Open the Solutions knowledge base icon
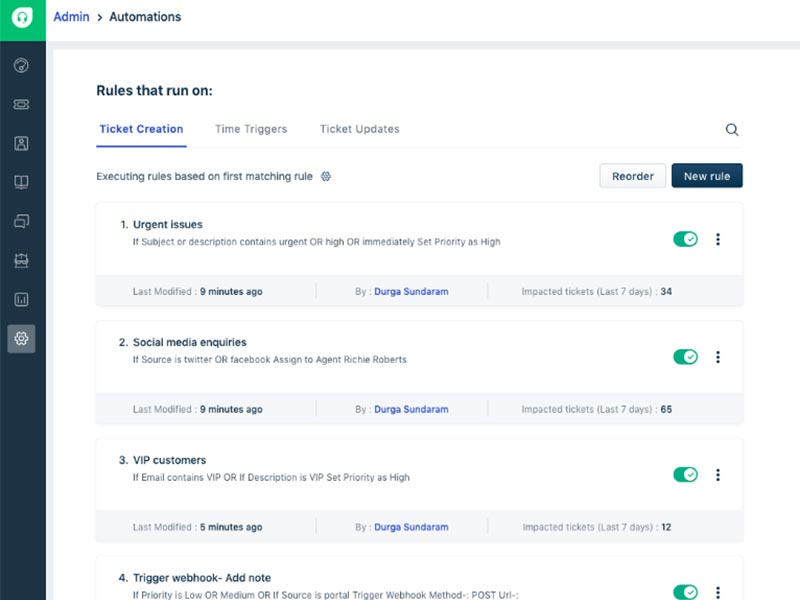Screen dimensions: 800x600 (x=21, y=181)
